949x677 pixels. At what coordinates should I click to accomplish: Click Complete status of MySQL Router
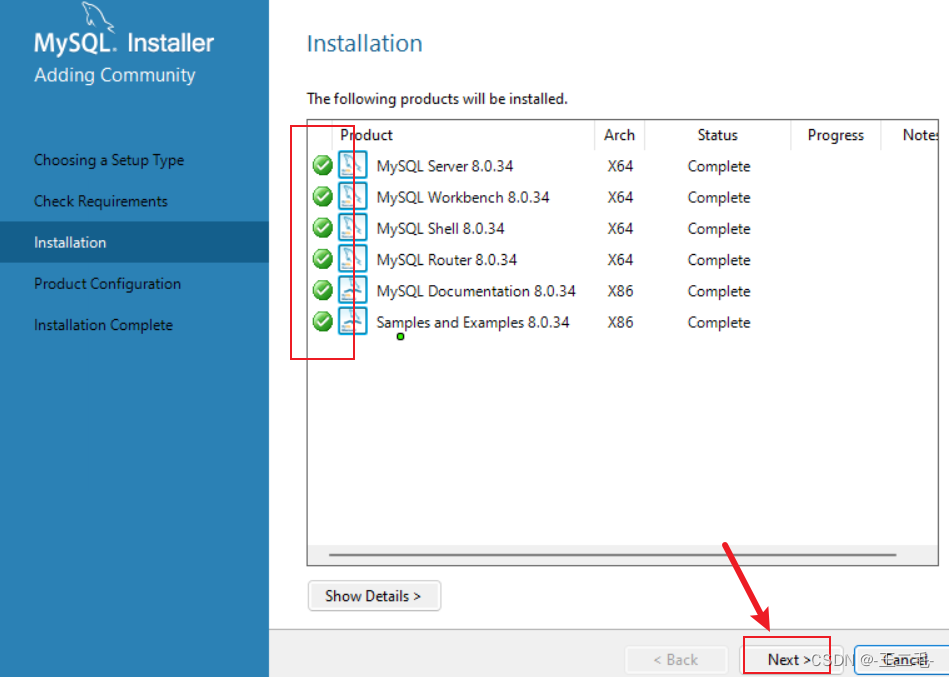[719, 260]
